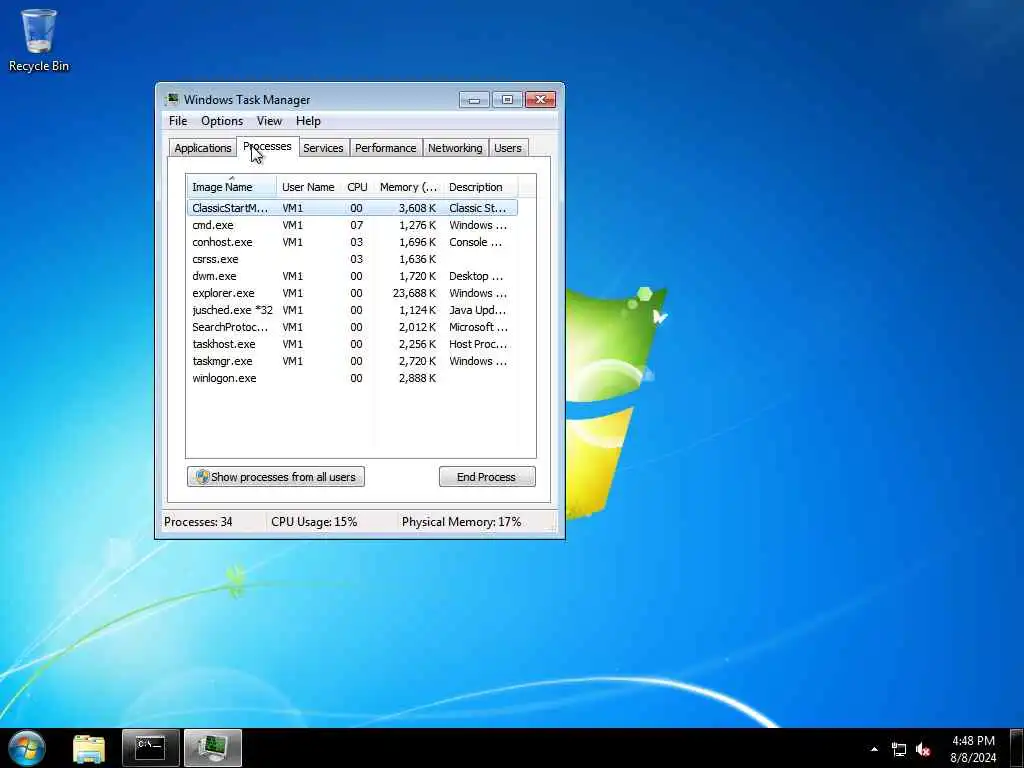Open the Recycle Bin desktop icon
The image size is (1024, 768).
[x=39, y=40]
